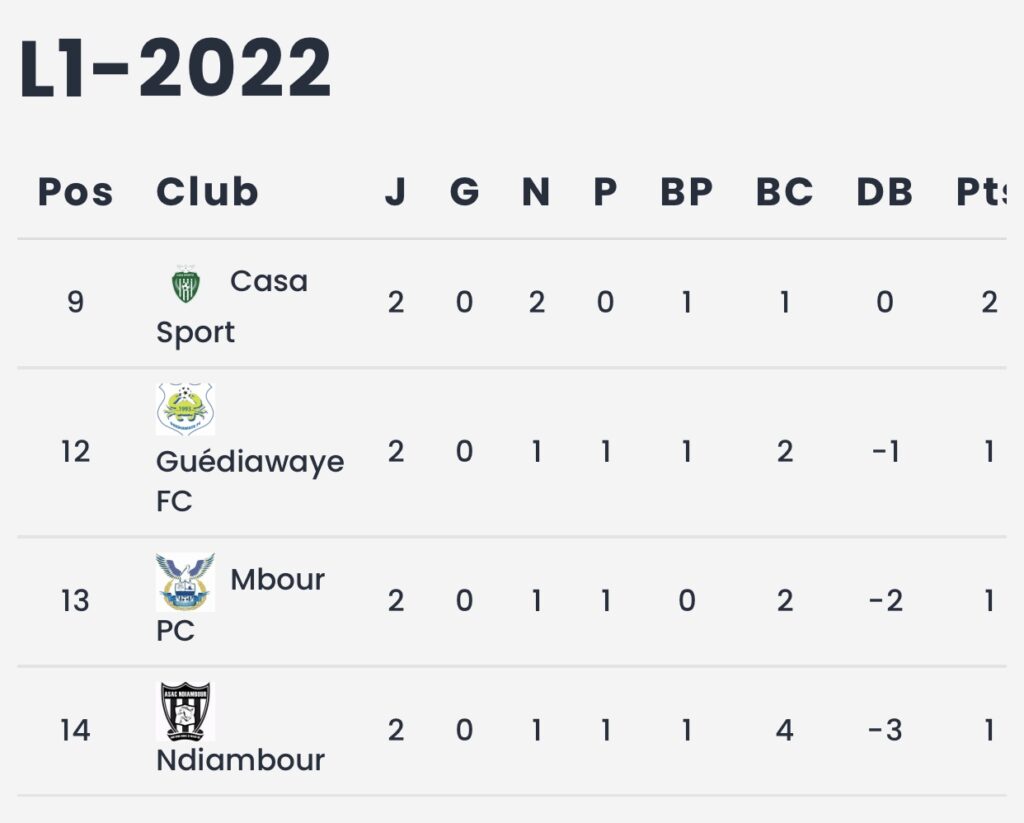Click the L1-2022 table title
Viewport: 1024px width, 823px height.
point(175,68)
